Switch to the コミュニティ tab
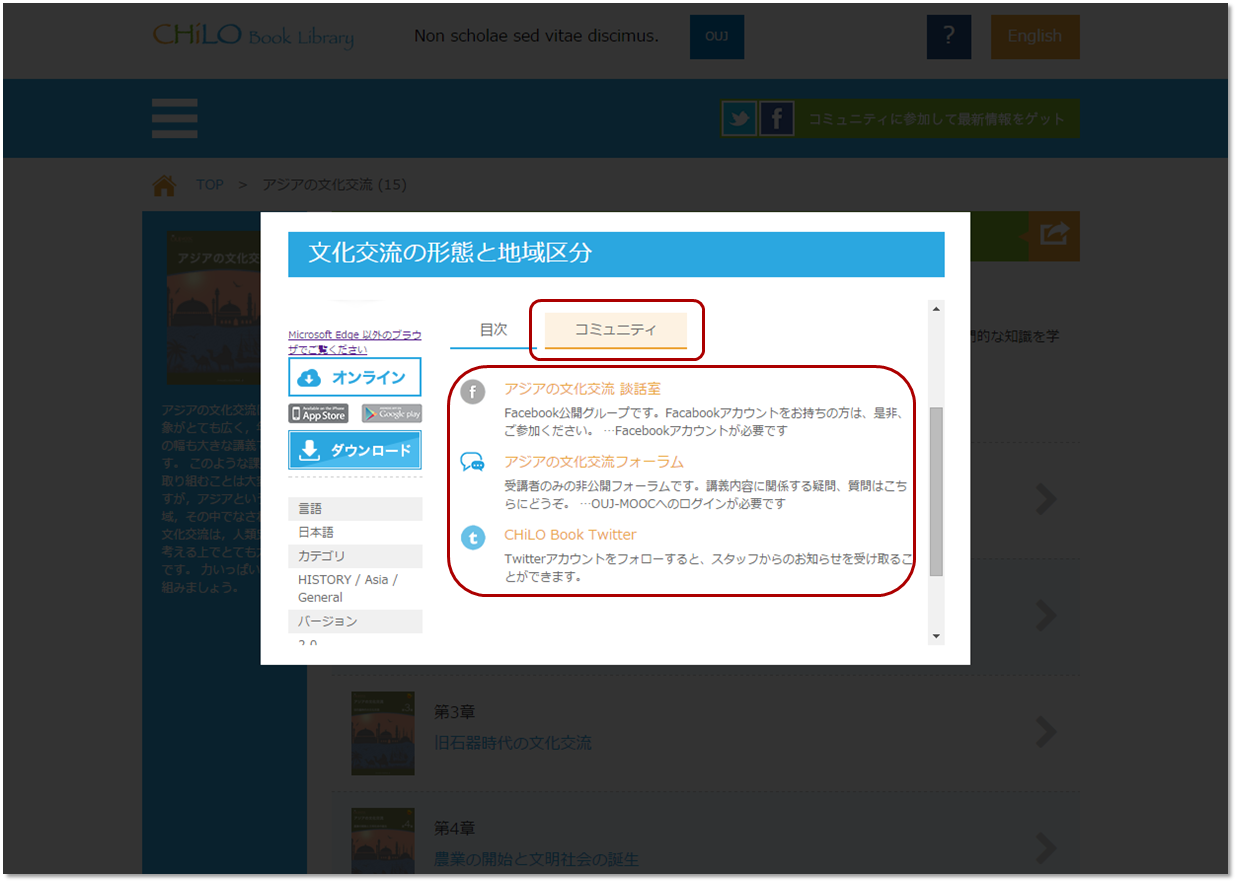Image resolution: width=1237 pixels, height=883 pixels. tap(614, 330)
